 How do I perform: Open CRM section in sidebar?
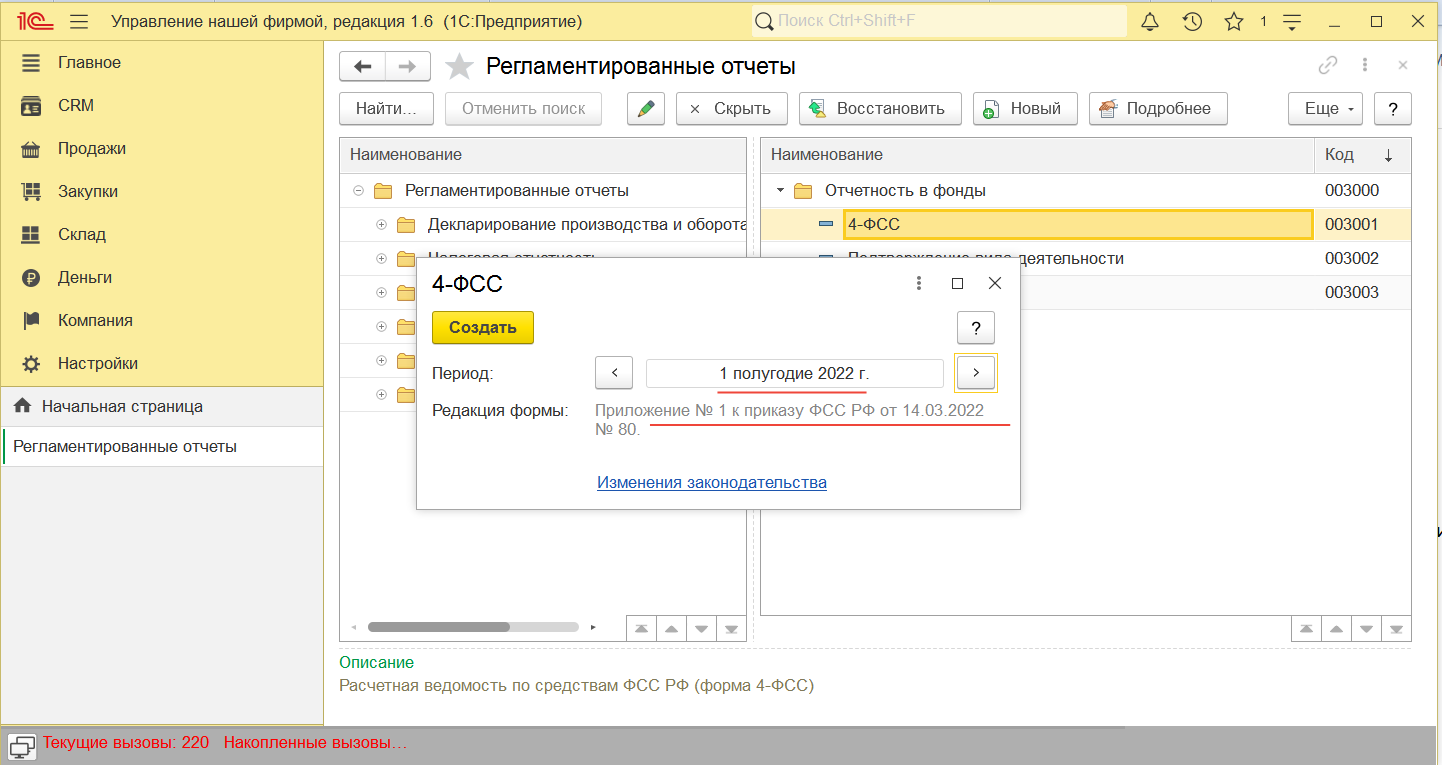point(162,105)
